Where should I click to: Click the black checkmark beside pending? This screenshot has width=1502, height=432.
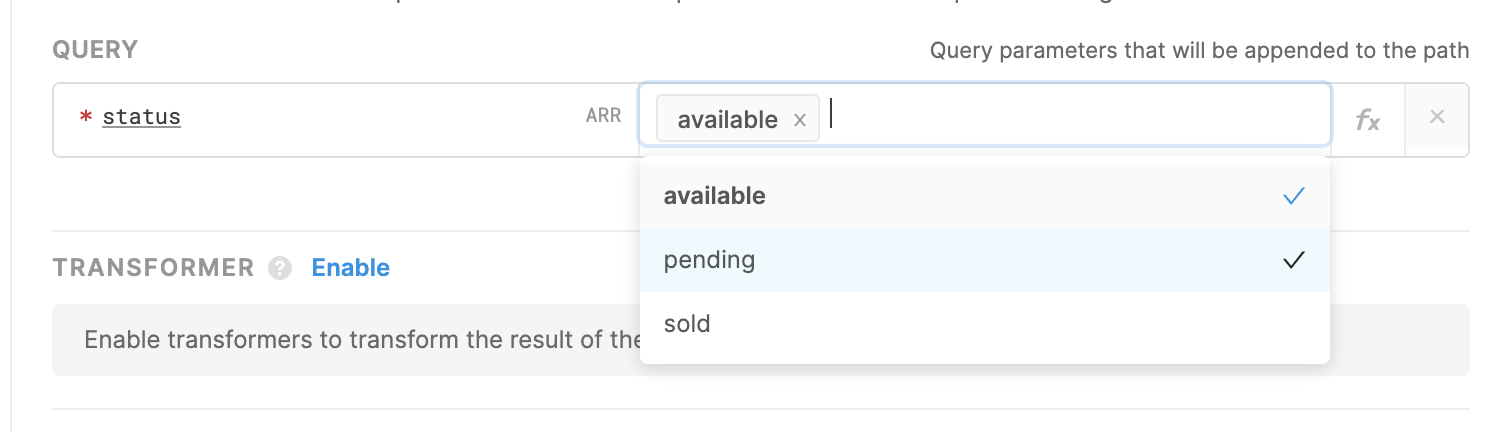tap(1294, 260)
